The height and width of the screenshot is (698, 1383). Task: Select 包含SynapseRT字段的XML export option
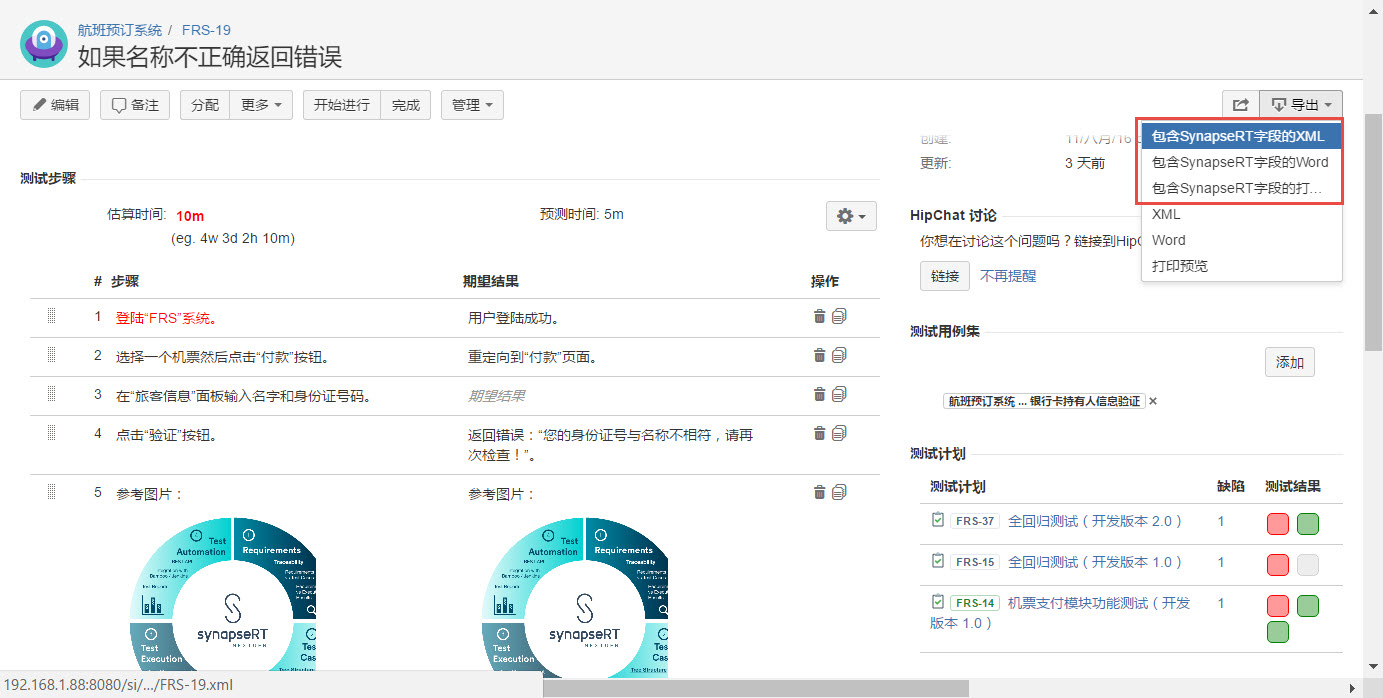1241,136
